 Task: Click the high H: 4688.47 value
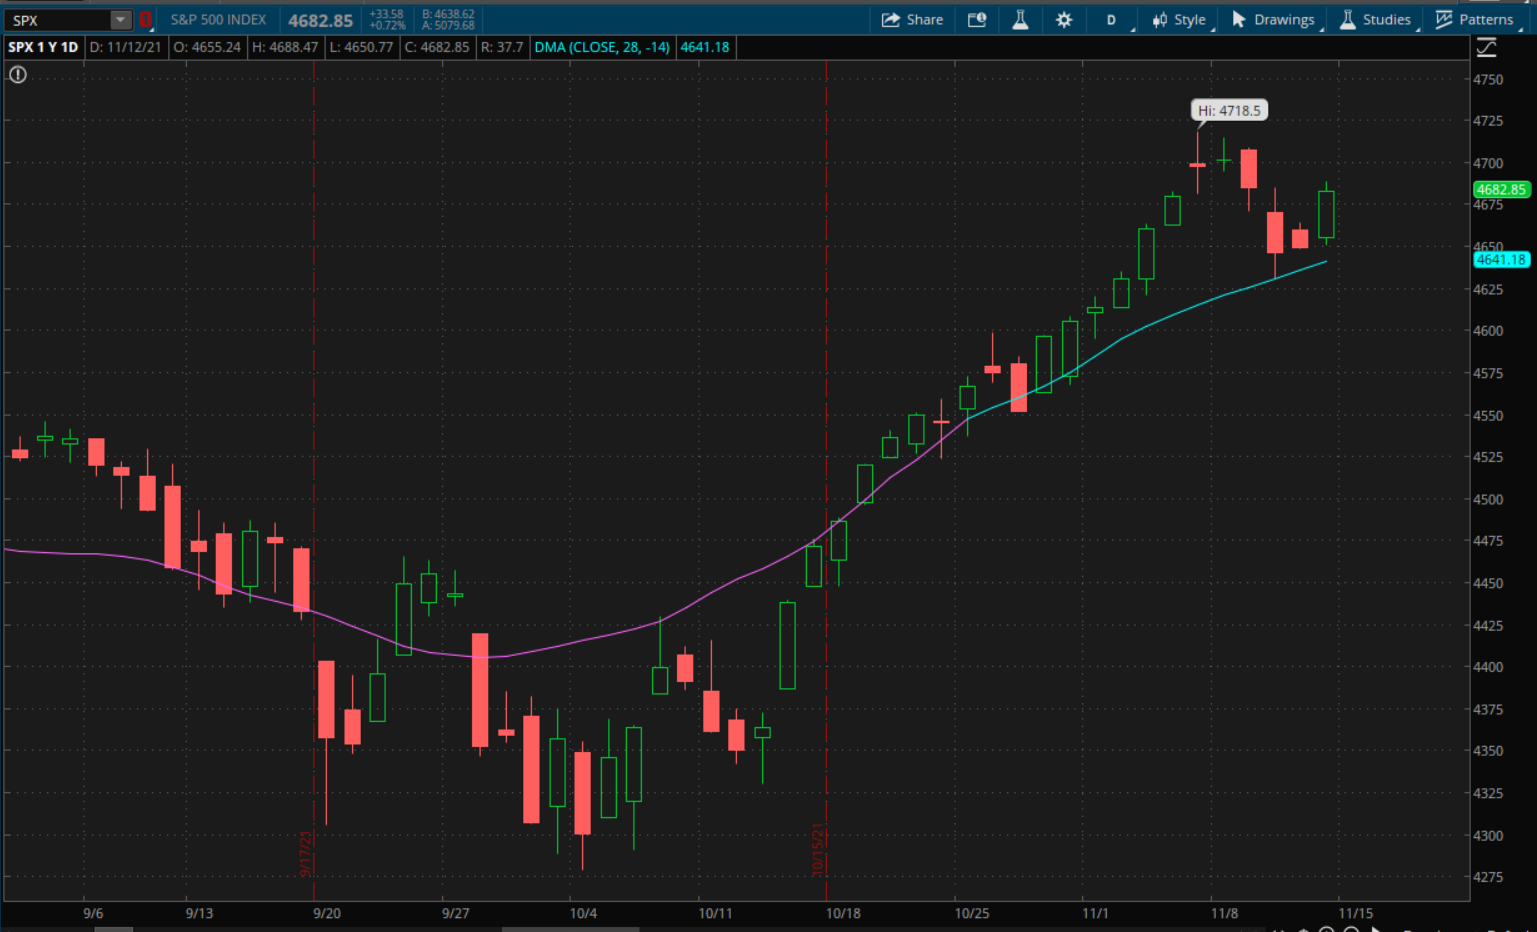[x=285, y=47]
